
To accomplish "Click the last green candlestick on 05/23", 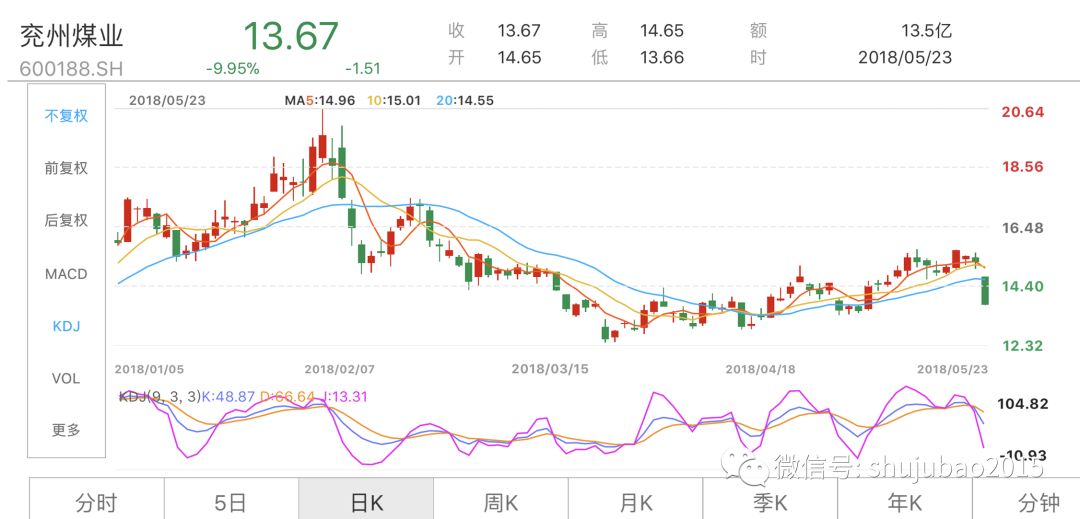I will point(985,290).
